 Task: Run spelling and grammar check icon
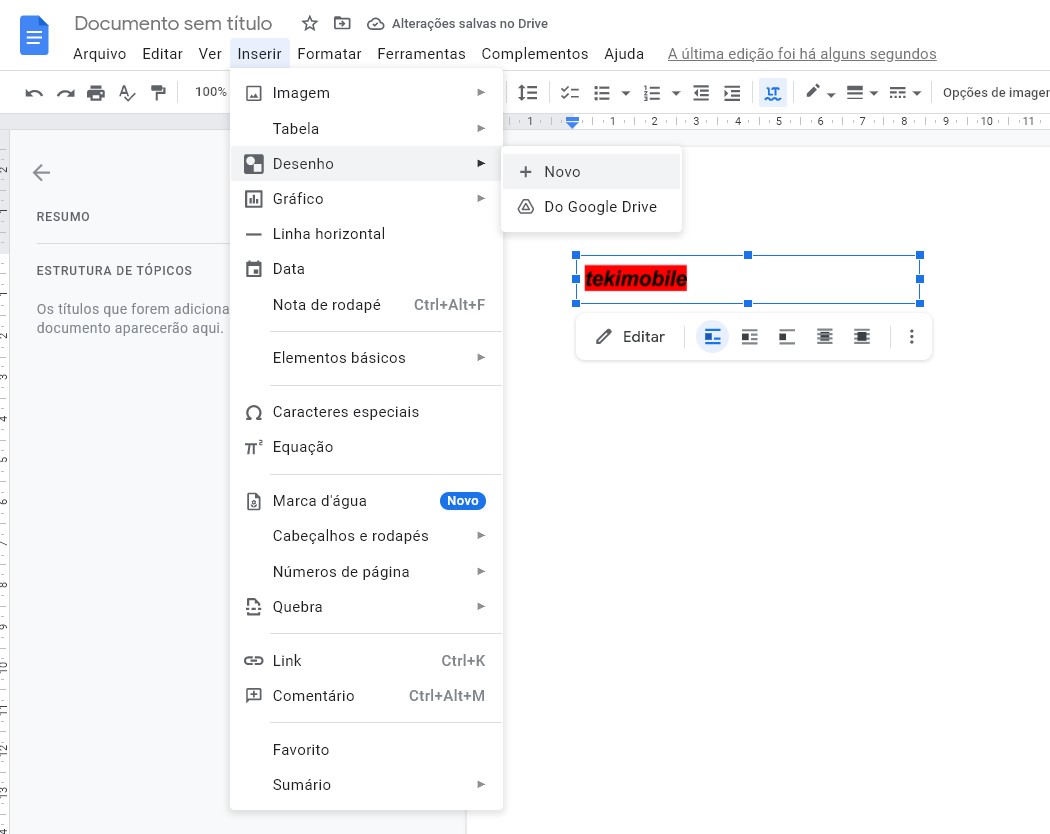[127, 92]
